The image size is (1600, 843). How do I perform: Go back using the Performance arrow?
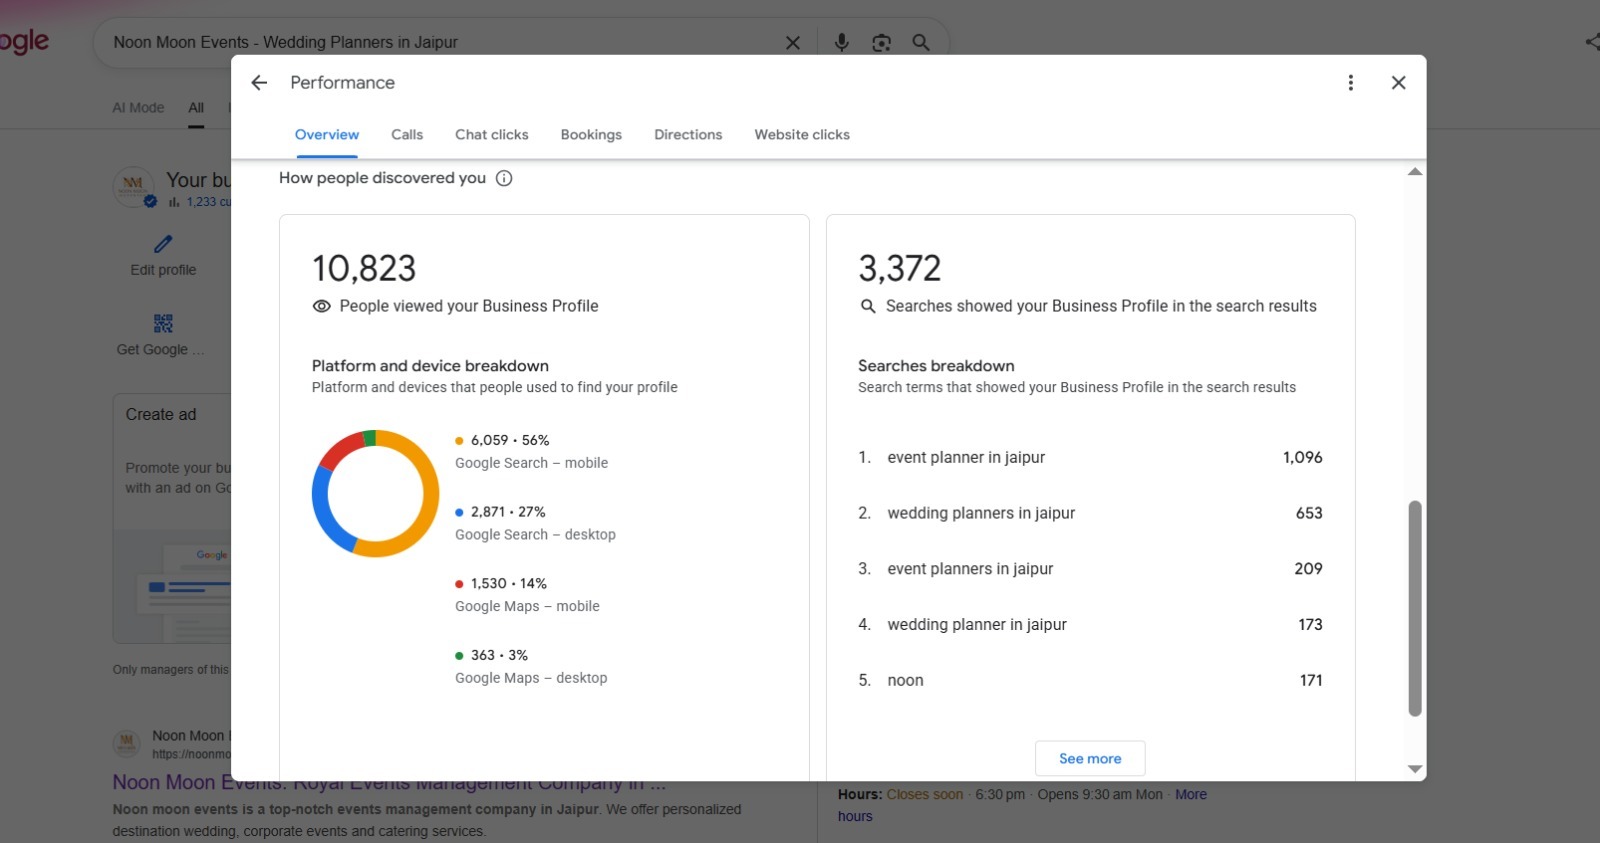pos(259,83)
